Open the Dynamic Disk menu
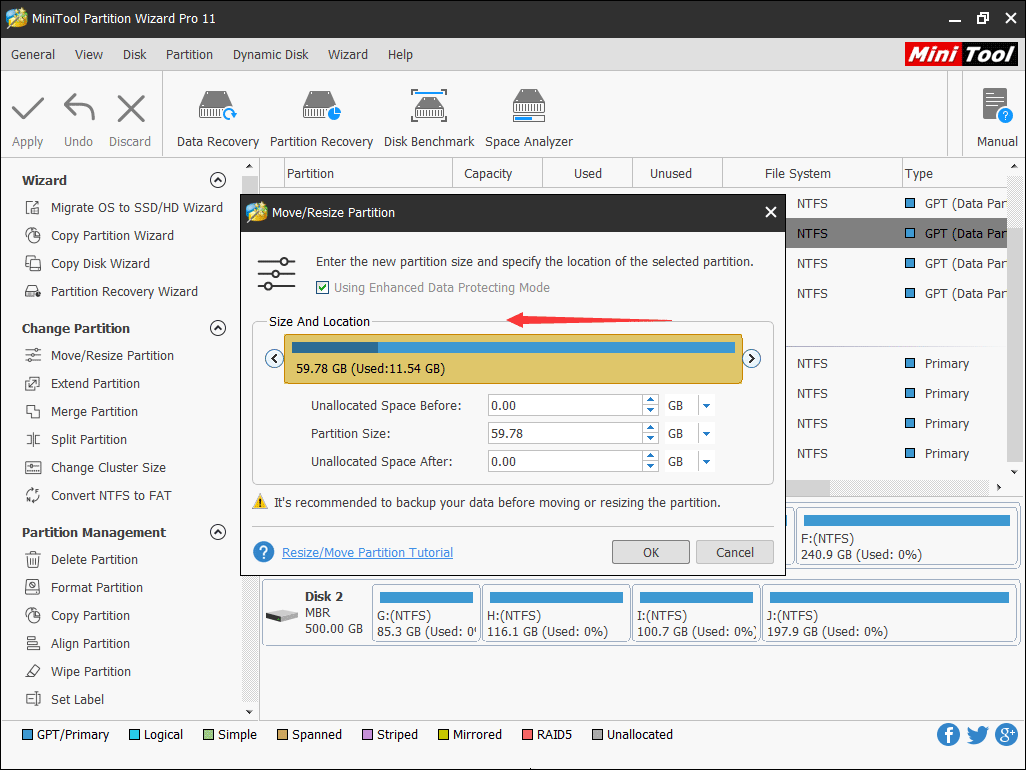The height and width of the screenshot is (770, 1026). (270, 55)
